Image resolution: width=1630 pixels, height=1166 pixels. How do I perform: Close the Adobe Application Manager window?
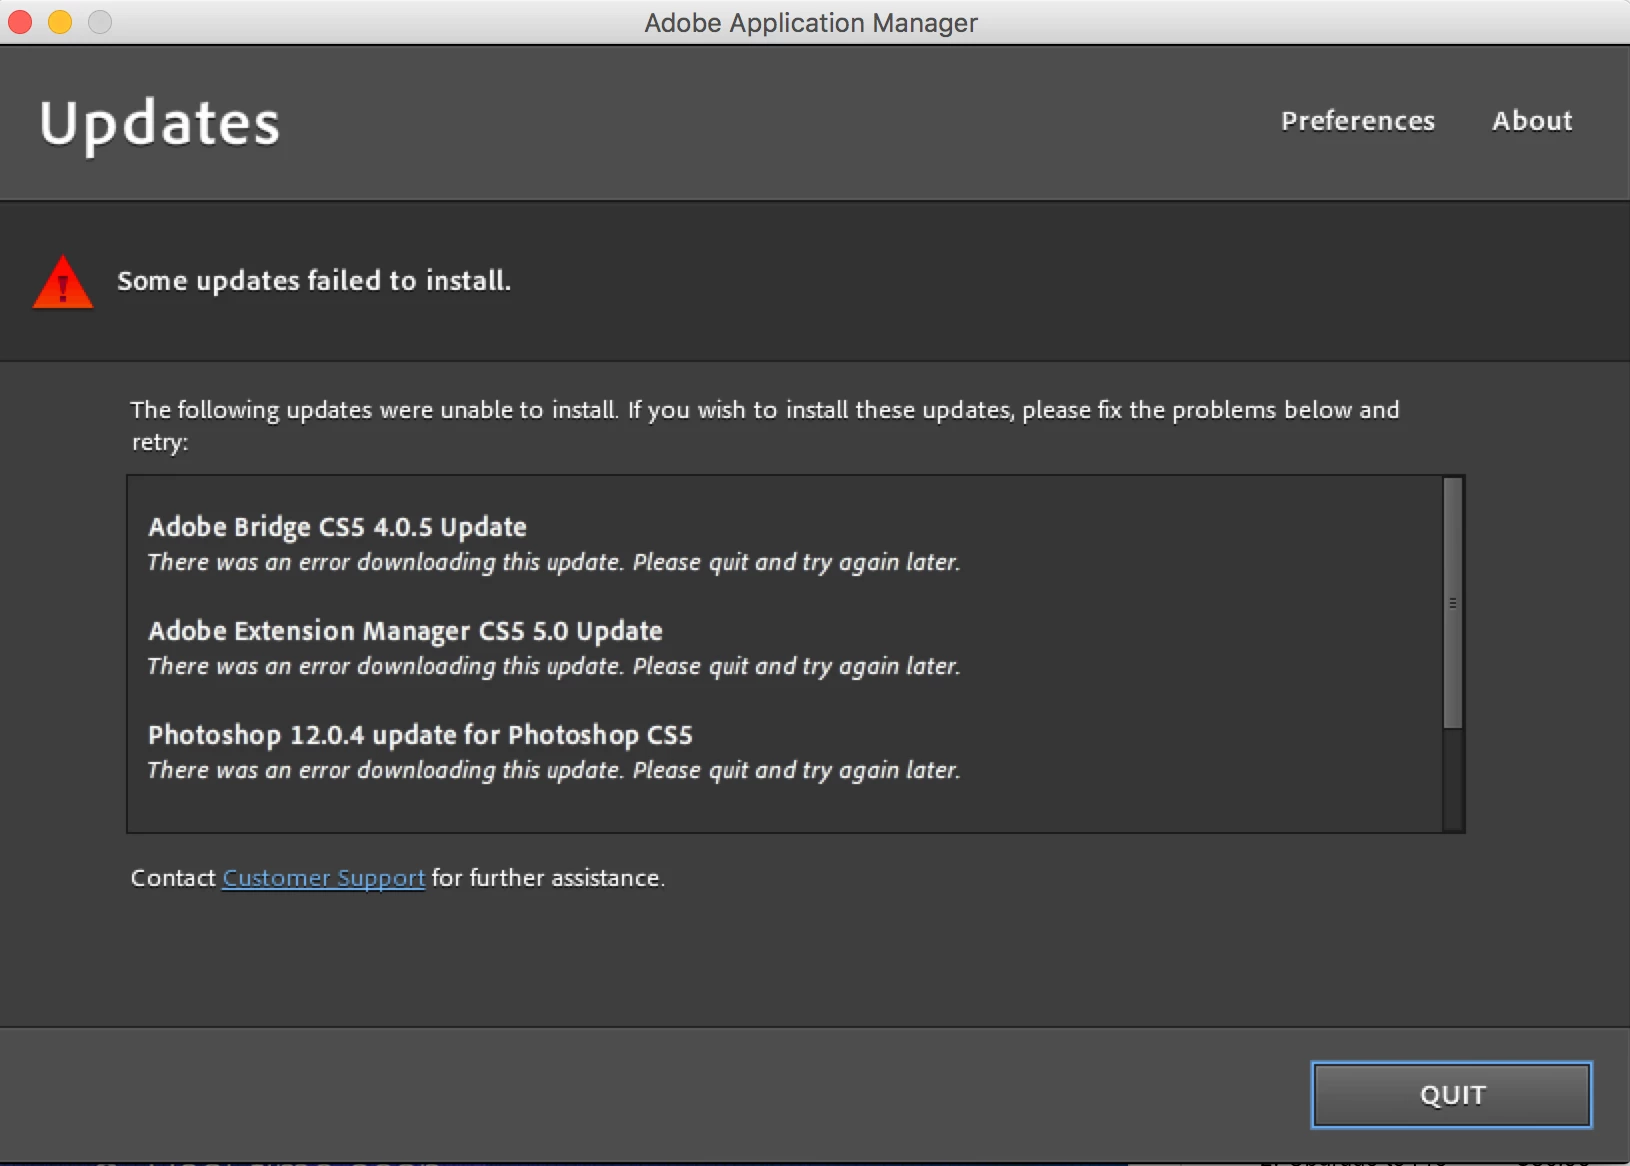click(x=20, y=22)
